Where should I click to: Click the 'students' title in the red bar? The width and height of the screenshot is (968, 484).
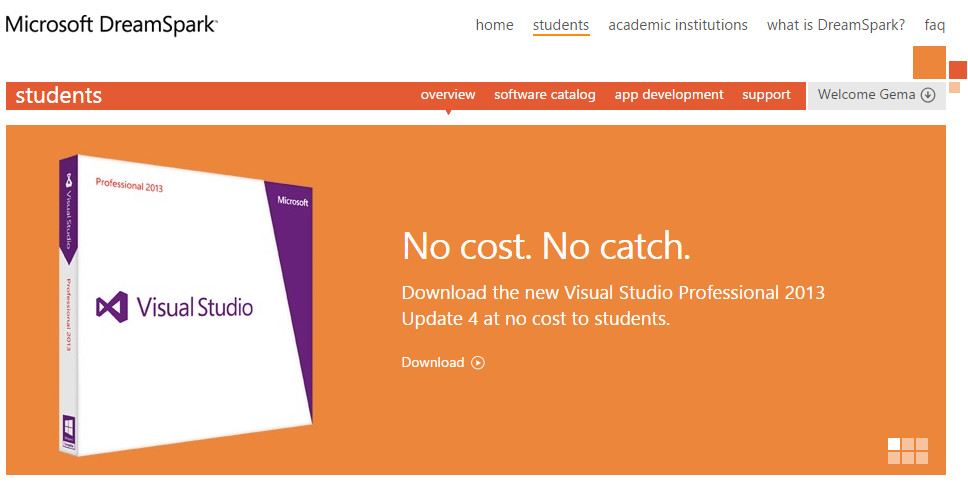[59, 96]
